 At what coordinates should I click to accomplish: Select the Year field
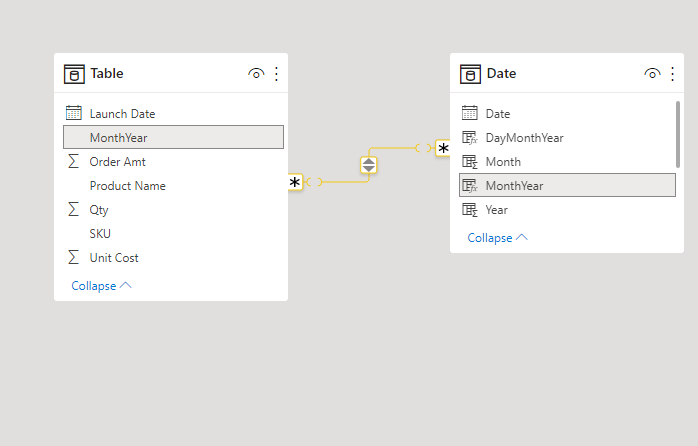(567, 210)
